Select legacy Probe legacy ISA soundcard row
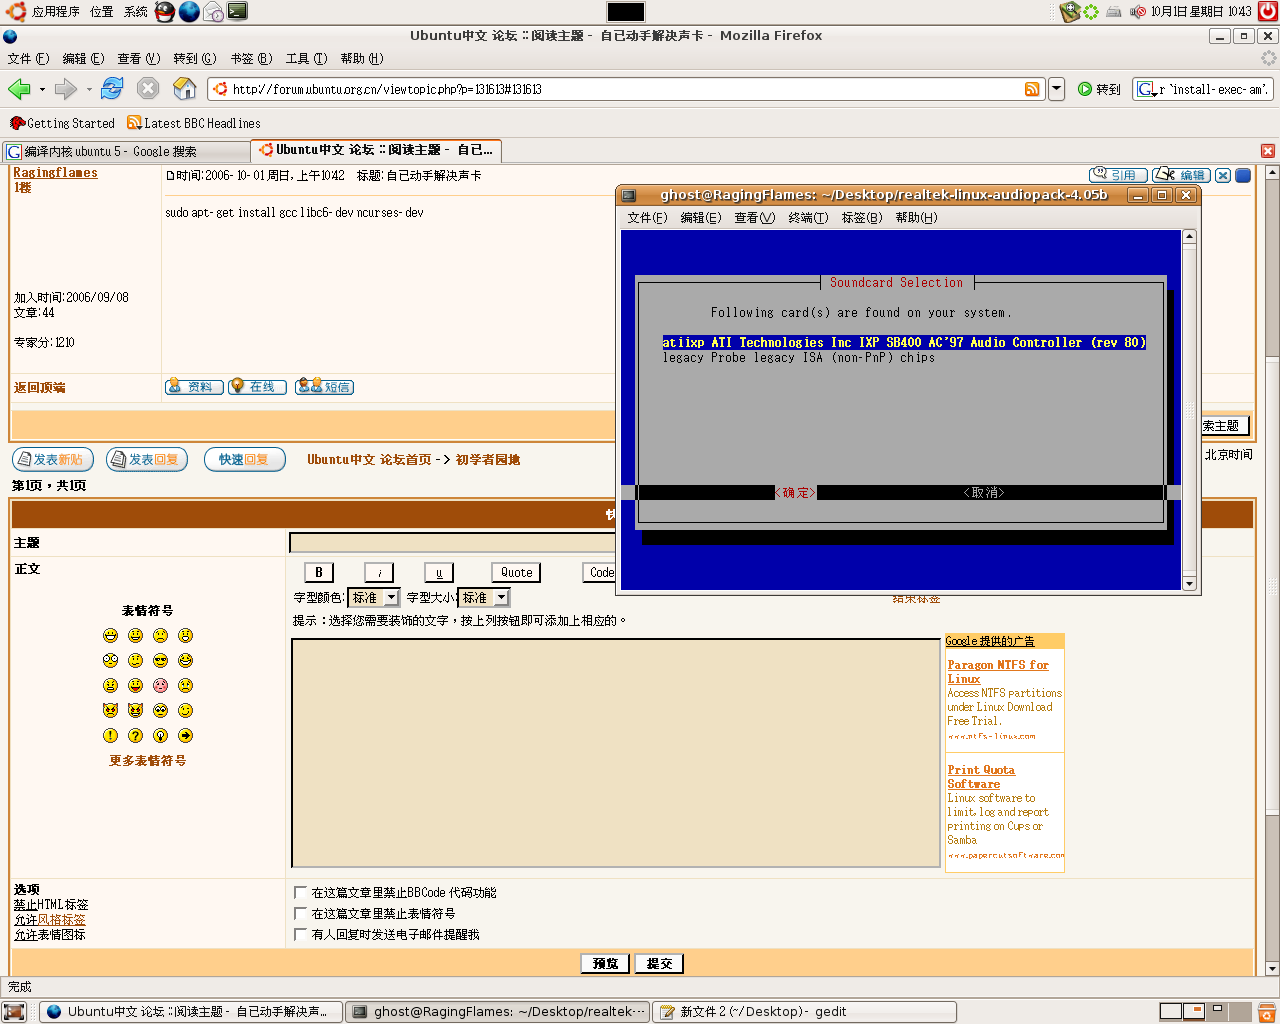The image size is (1280, 1024). click(x=798, y=358)
